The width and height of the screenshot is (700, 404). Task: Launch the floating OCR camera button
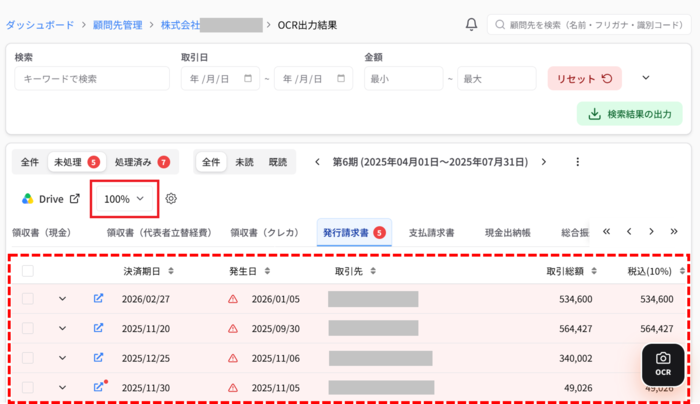[663, 365]
